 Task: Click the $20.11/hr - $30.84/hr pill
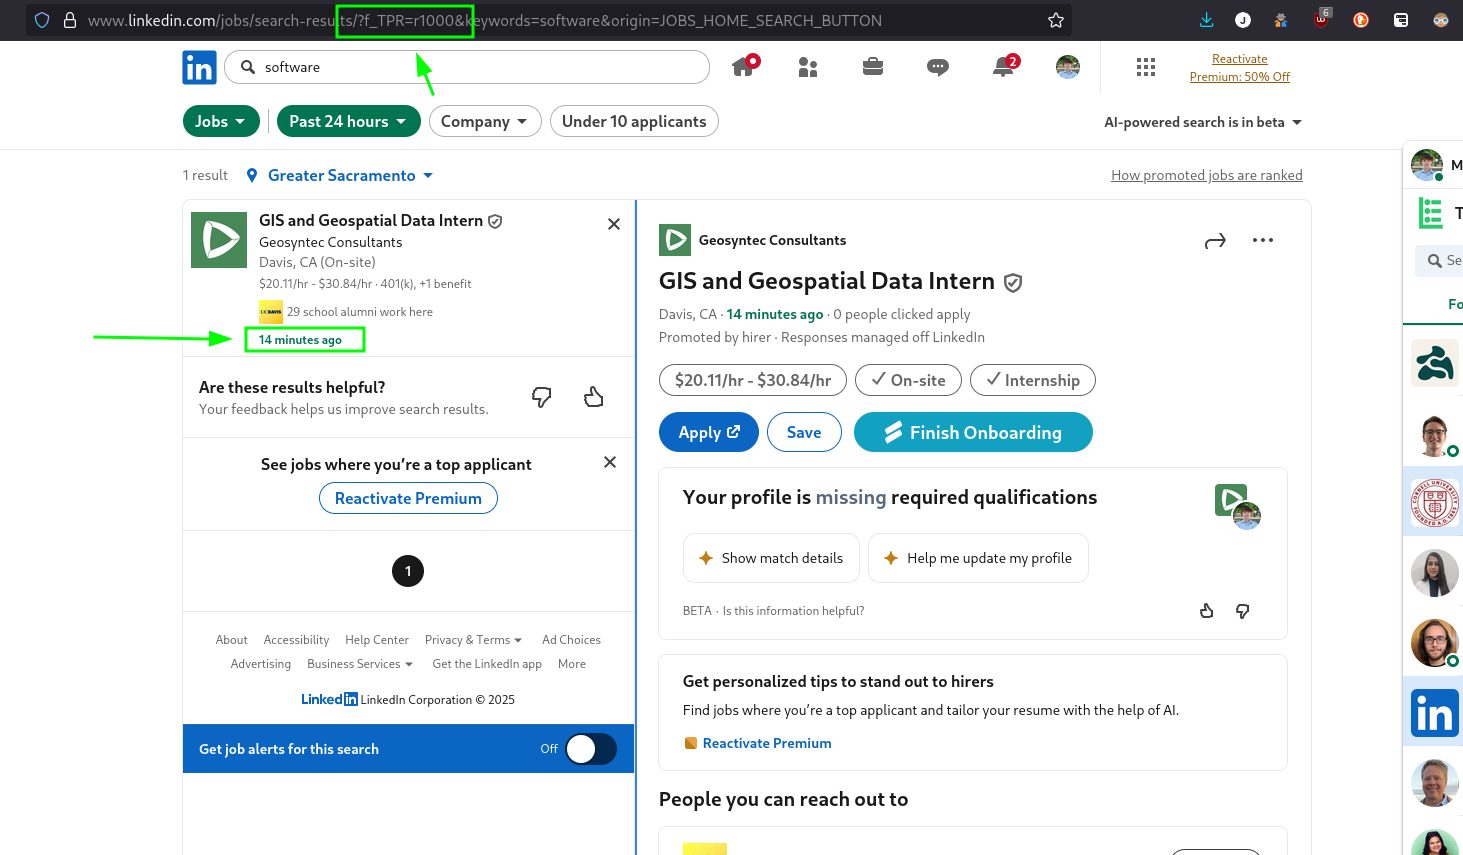pos(753,380)
